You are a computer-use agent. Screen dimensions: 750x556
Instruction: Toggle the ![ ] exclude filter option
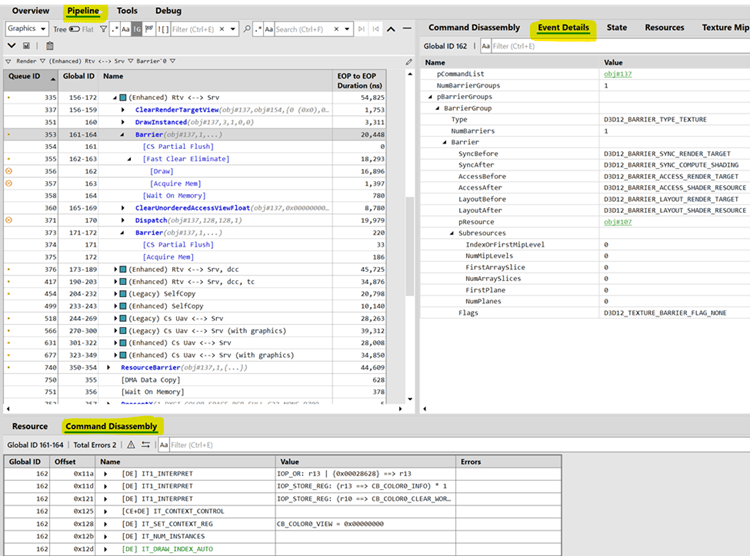point(163,29)
